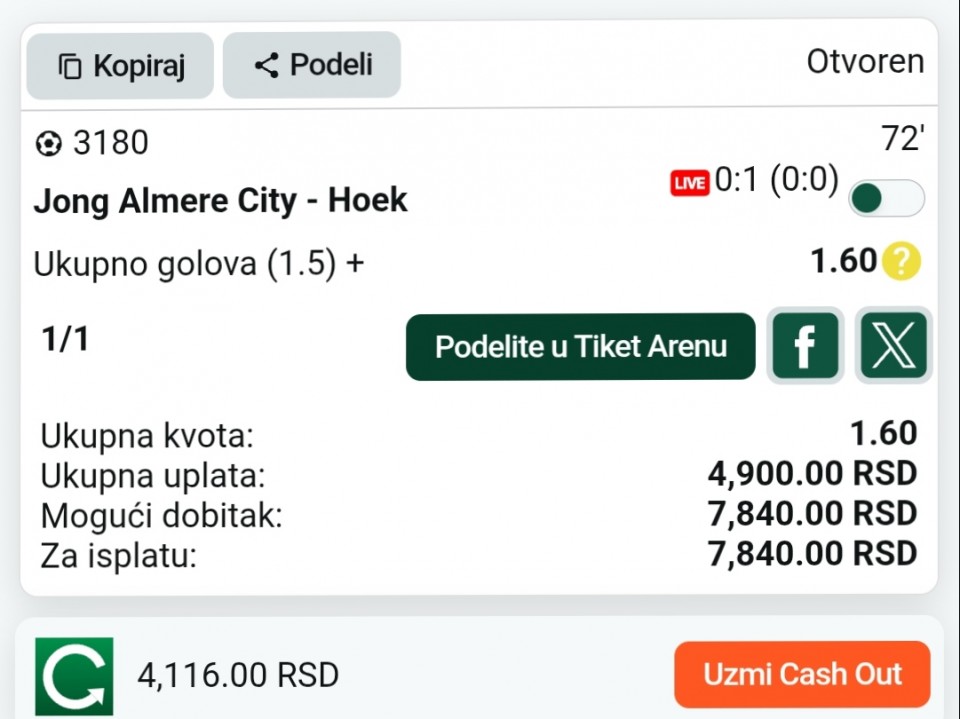960x719 pixels.
Task: Select the Ukupno golova (1.5) + bet
Action: coord(199,264)
